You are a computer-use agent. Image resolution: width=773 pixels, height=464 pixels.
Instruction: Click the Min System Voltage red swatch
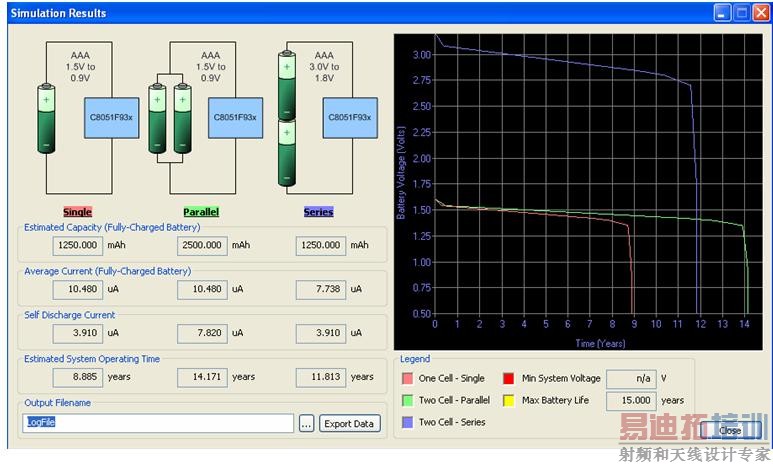coord(508,379)
